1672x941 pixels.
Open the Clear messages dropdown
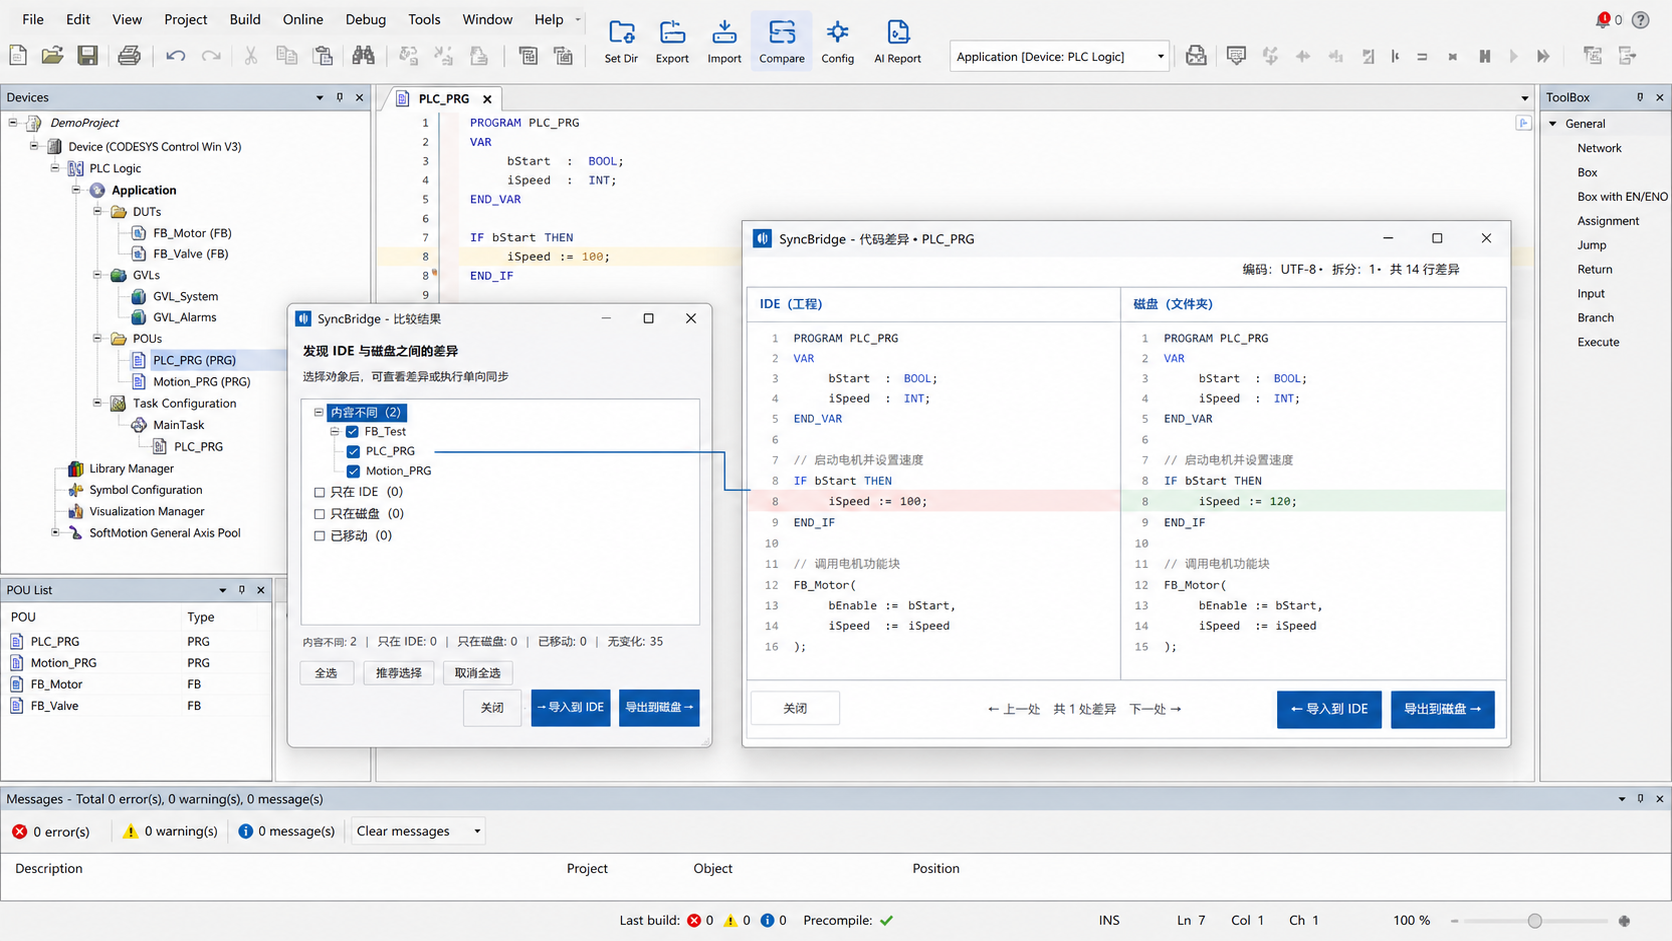477,831
